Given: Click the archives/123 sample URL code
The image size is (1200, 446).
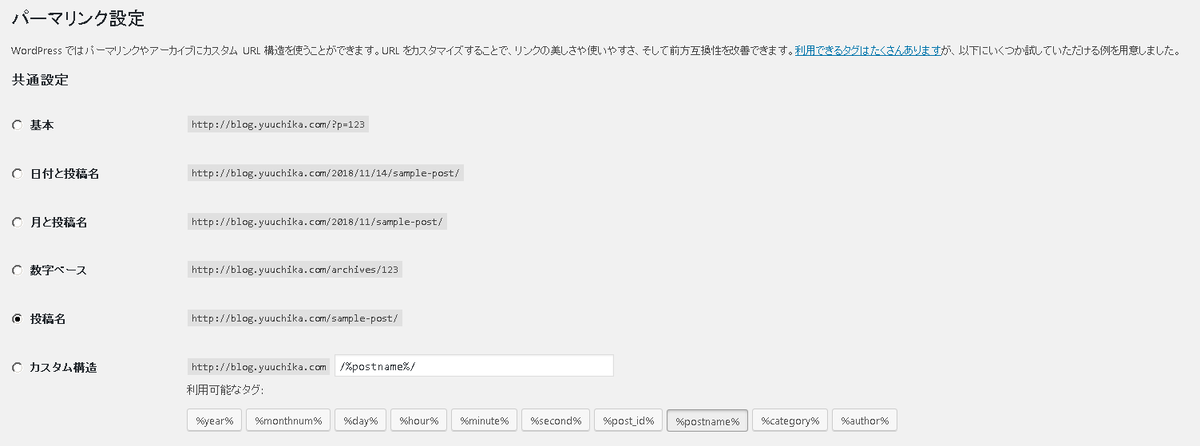Looking at the screenshot, I should tap(295, 270).
